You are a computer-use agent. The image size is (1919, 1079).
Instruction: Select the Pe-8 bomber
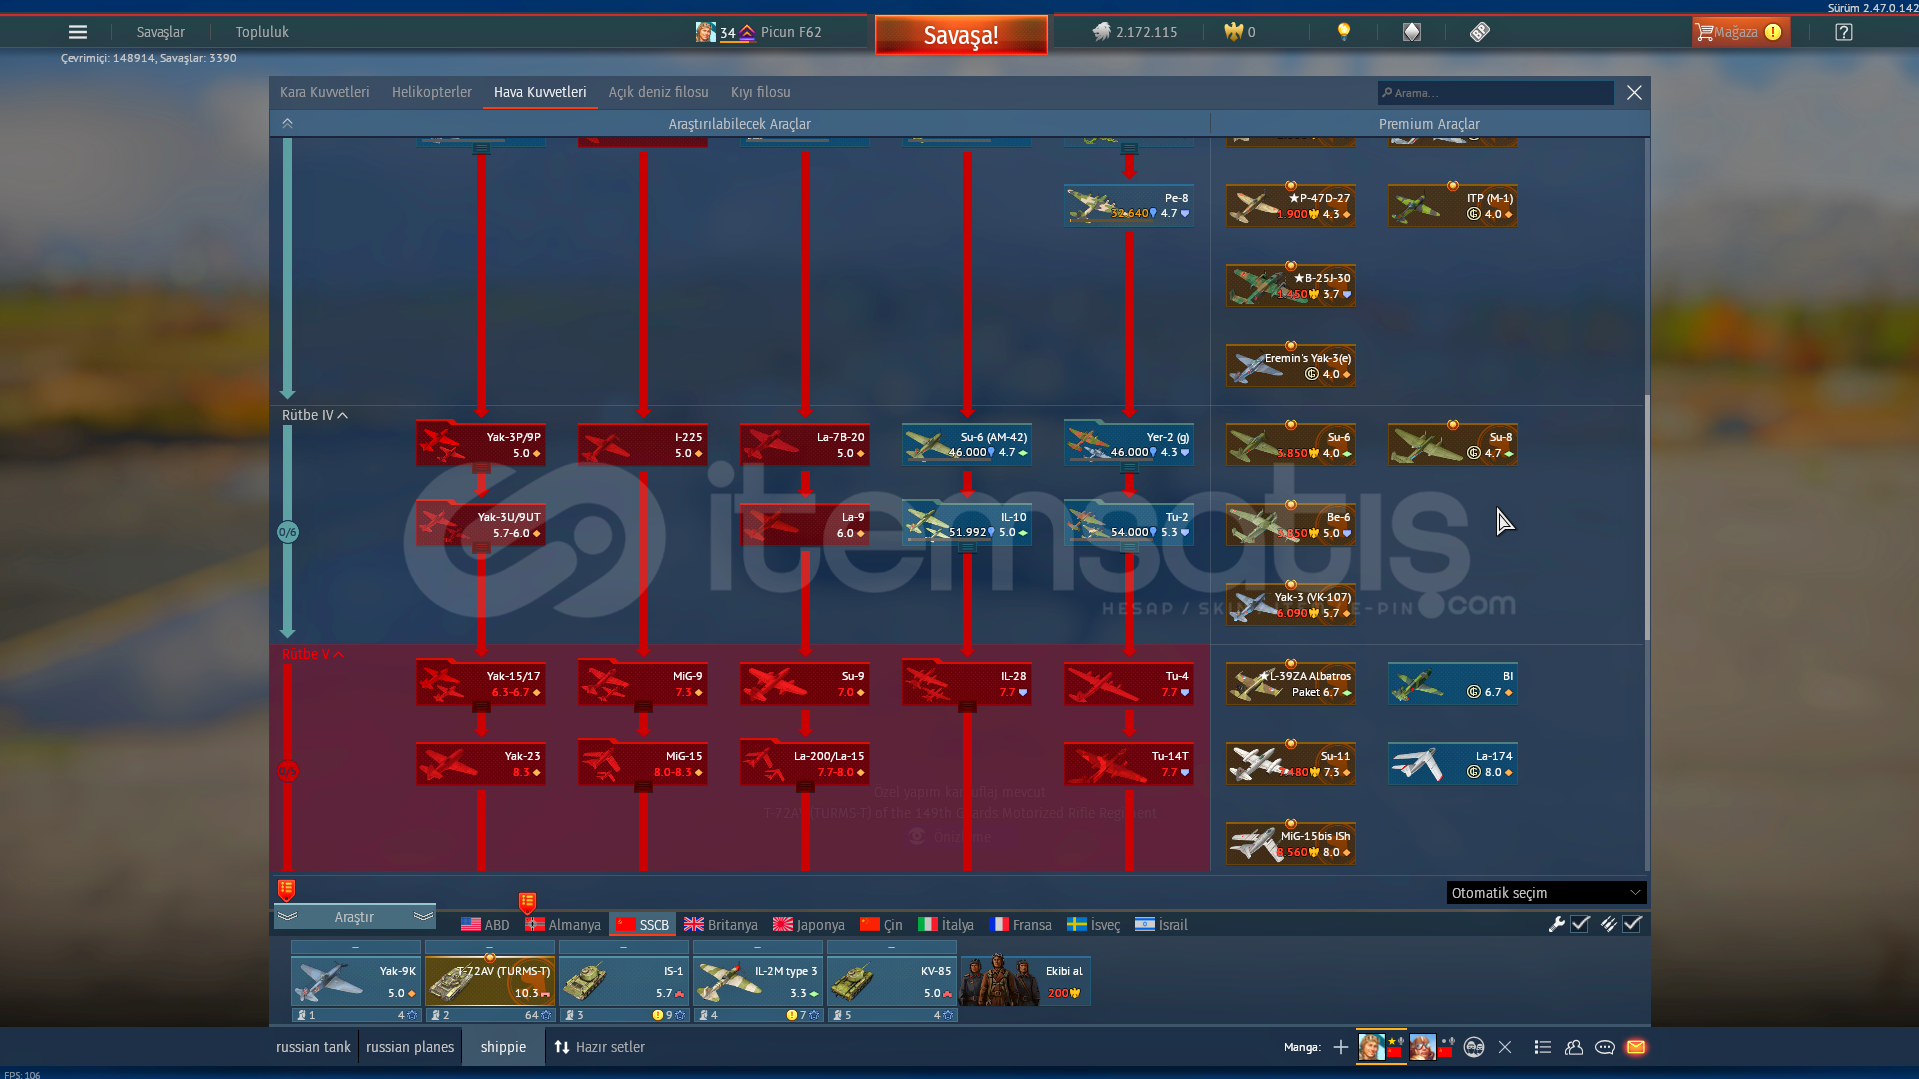click(1129, 205)
